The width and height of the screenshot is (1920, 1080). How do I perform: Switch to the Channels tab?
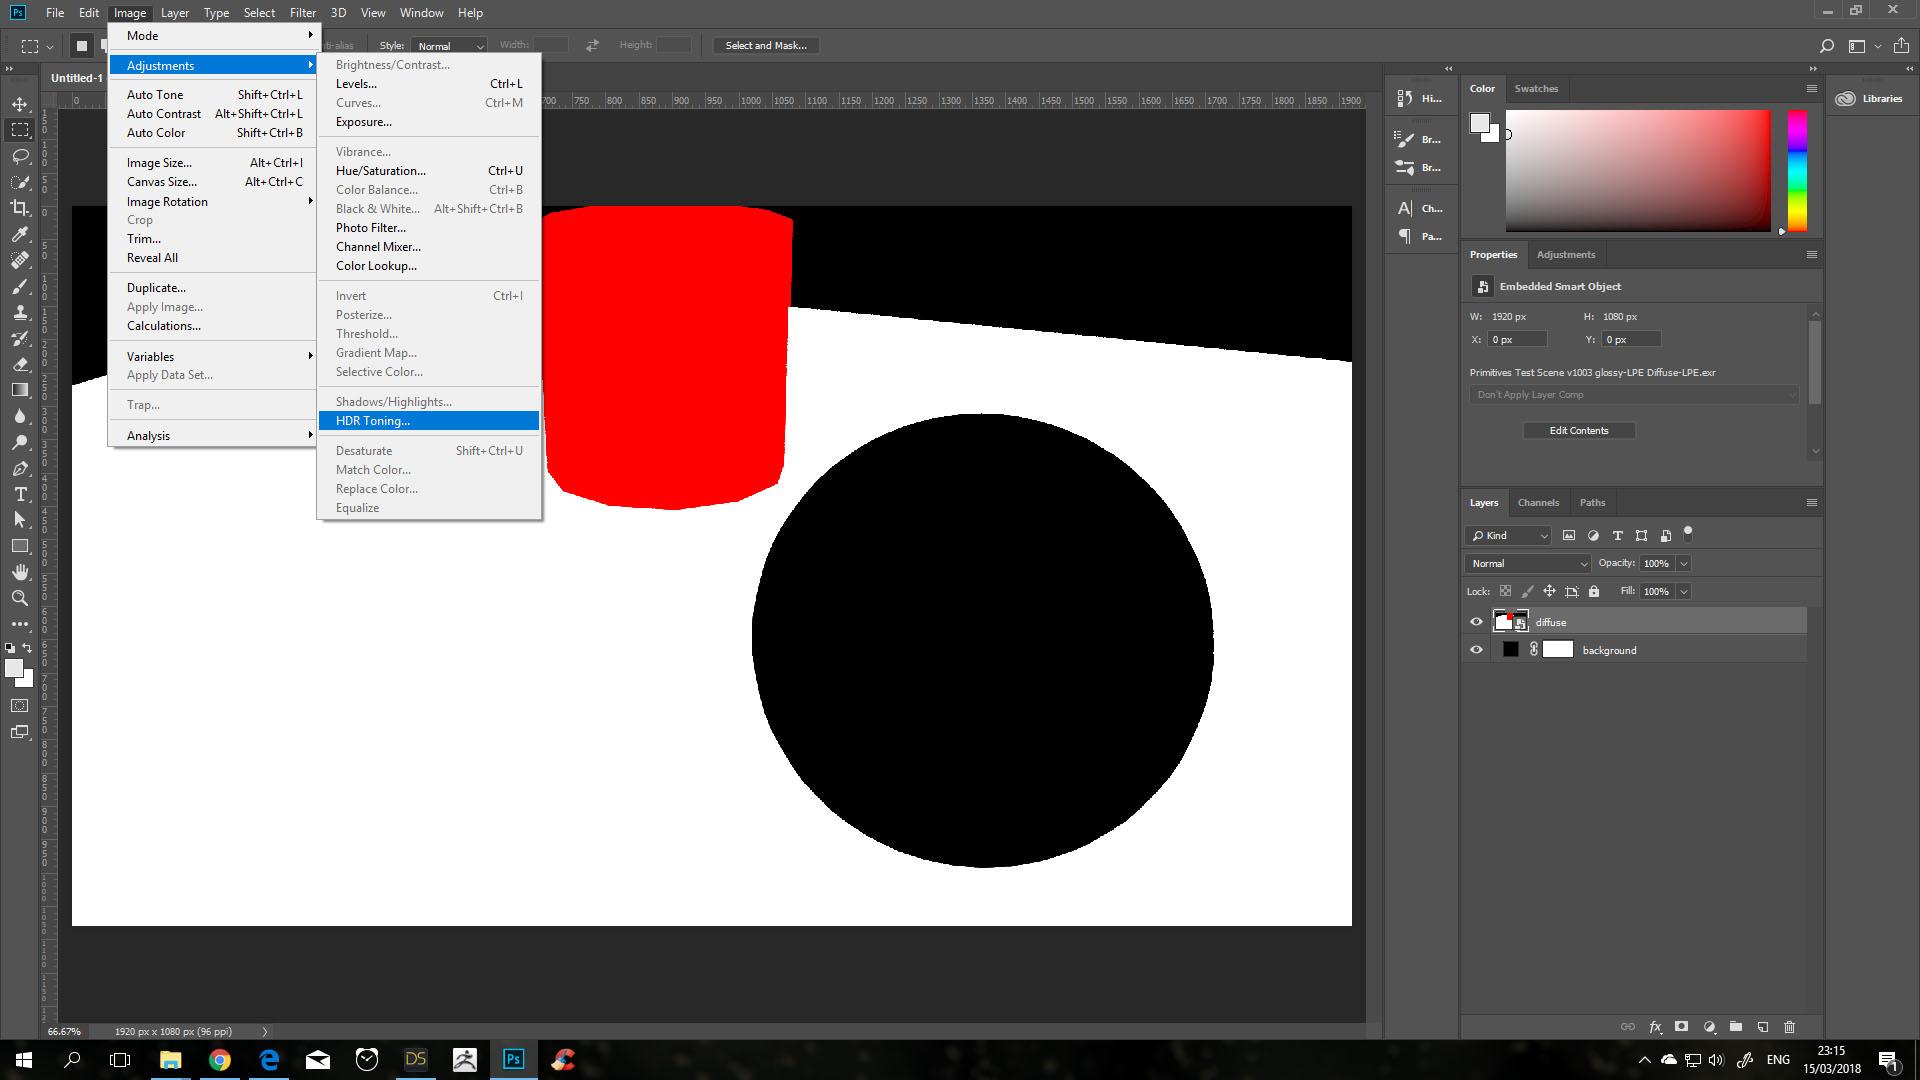coord(1537,502)
